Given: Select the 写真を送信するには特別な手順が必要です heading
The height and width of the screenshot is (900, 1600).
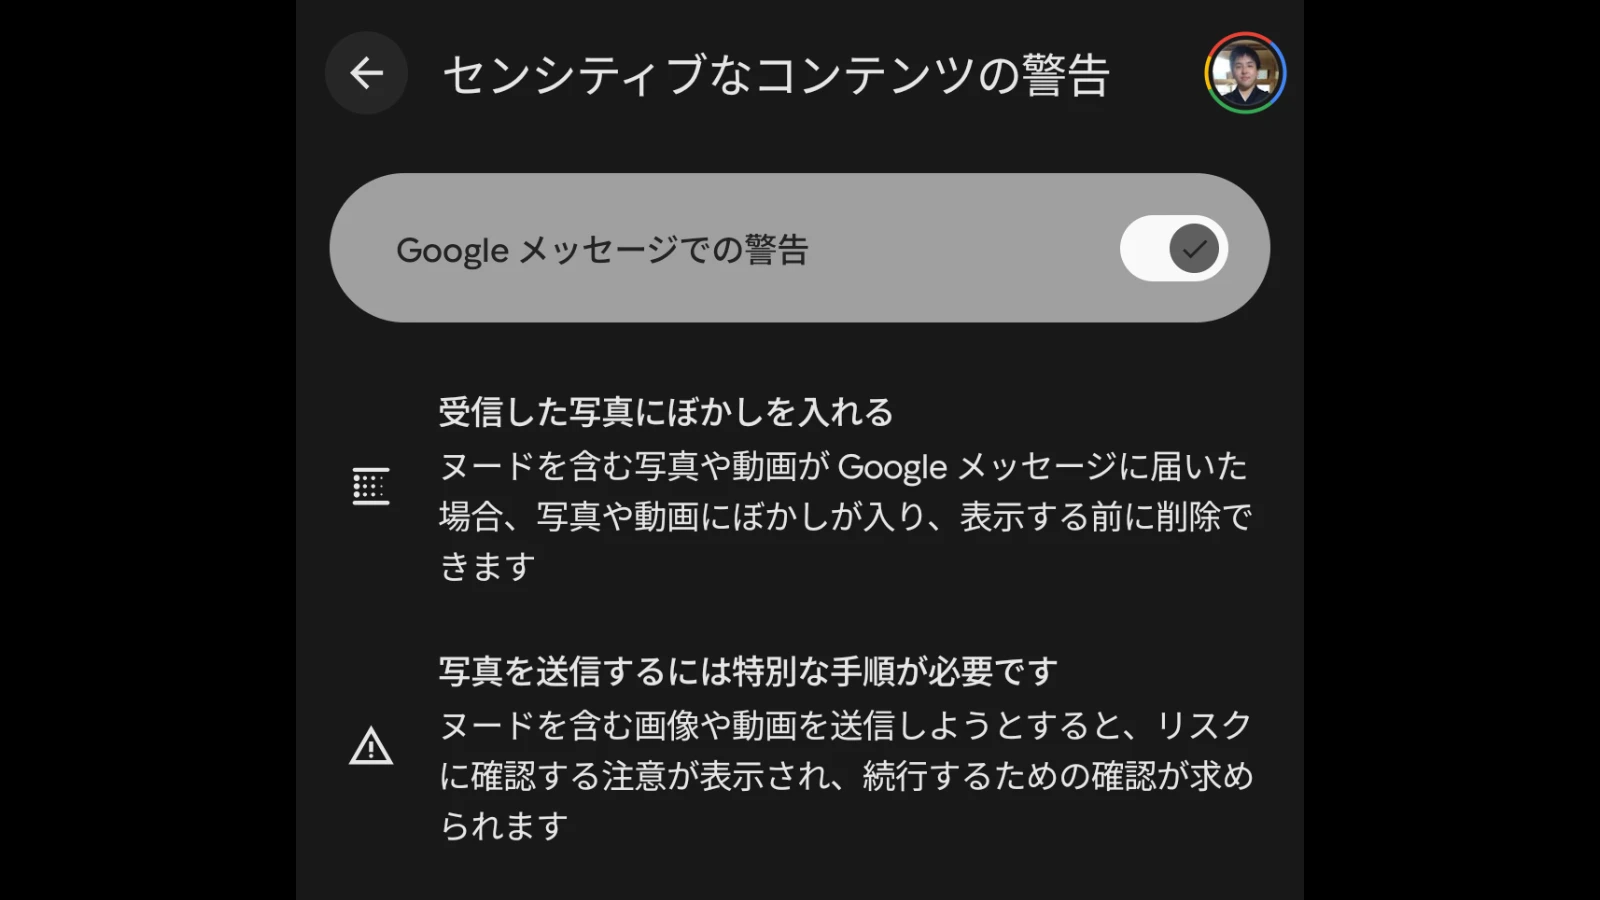Looking at the screenshot, I should point(748,671).
